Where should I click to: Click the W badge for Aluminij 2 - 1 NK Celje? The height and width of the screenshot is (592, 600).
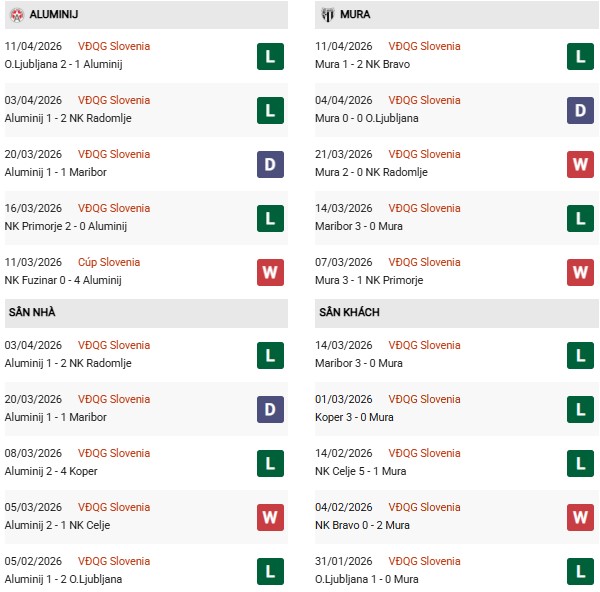point(270,517)
